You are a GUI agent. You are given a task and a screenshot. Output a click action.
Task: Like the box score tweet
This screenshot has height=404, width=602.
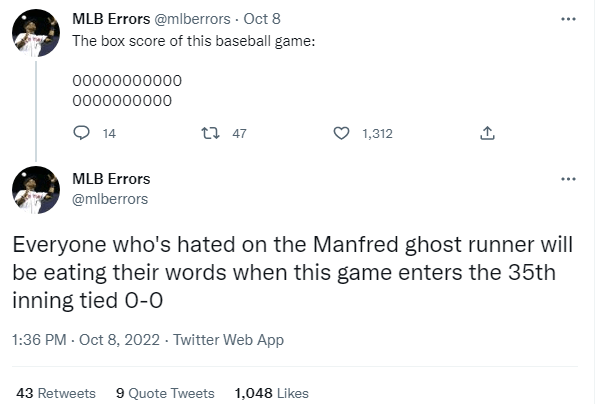tap(342, 133)
